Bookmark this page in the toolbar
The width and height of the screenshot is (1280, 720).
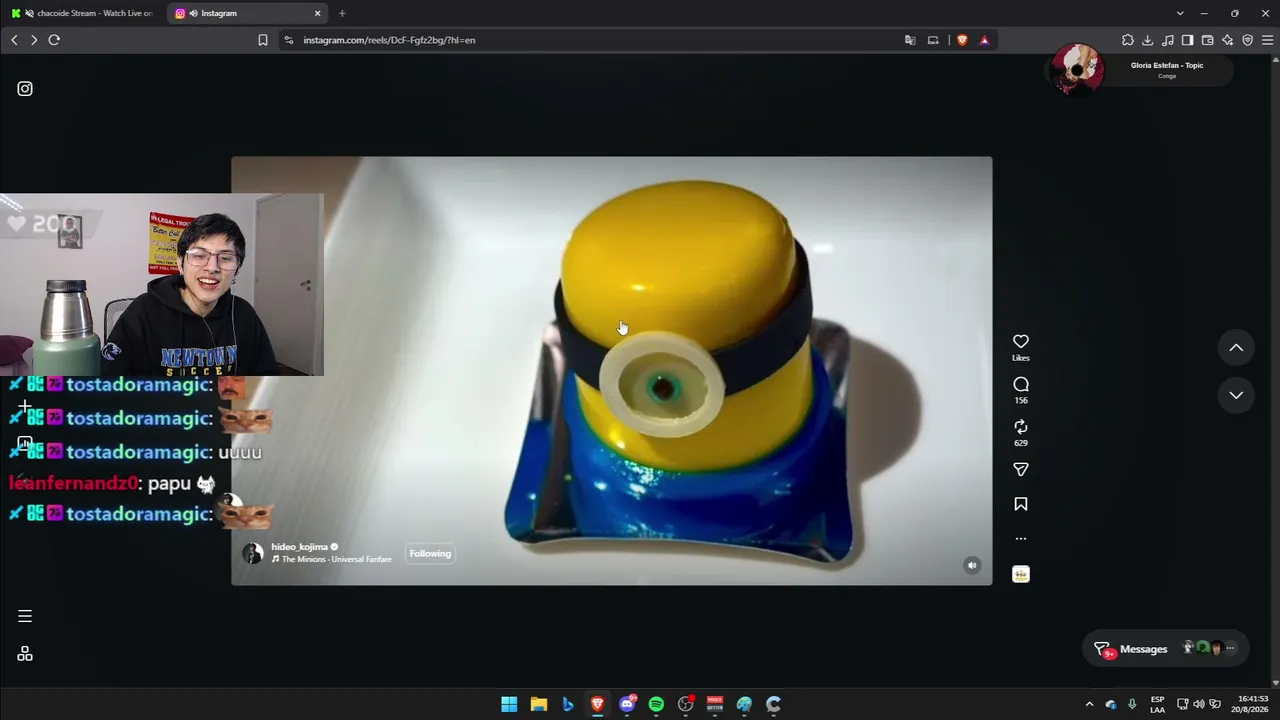point(262,40)
